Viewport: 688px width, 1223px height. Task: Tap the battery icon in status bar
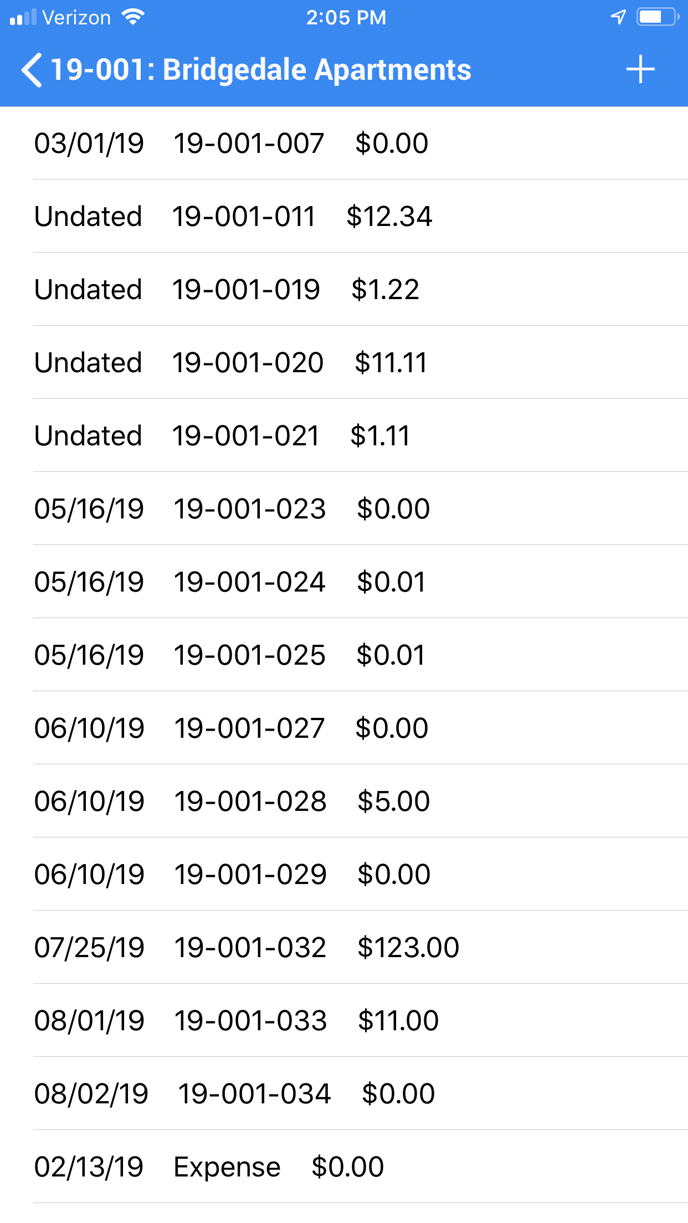(x=657, y=18)
